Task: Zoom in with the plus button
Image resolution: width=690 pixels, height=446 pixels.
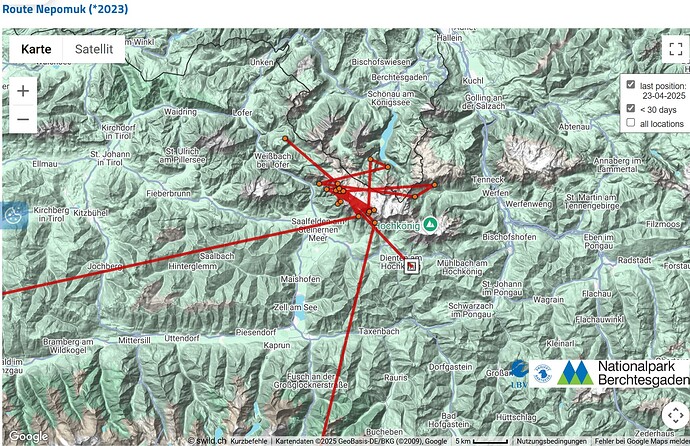Action: [23, 91]
